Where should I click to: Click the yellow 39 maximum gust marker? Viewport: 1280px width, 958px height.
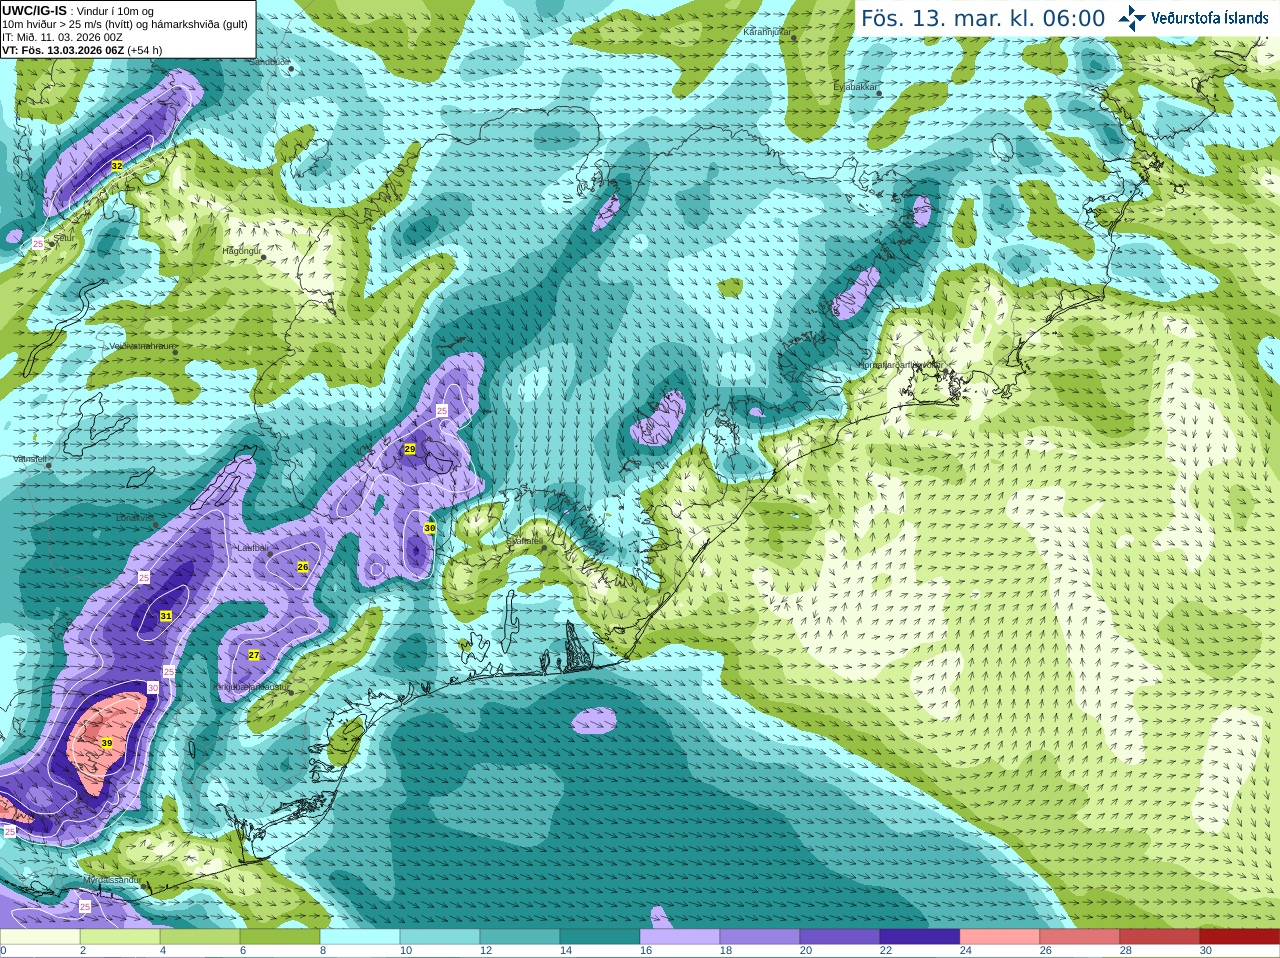[x=107, y=743]
